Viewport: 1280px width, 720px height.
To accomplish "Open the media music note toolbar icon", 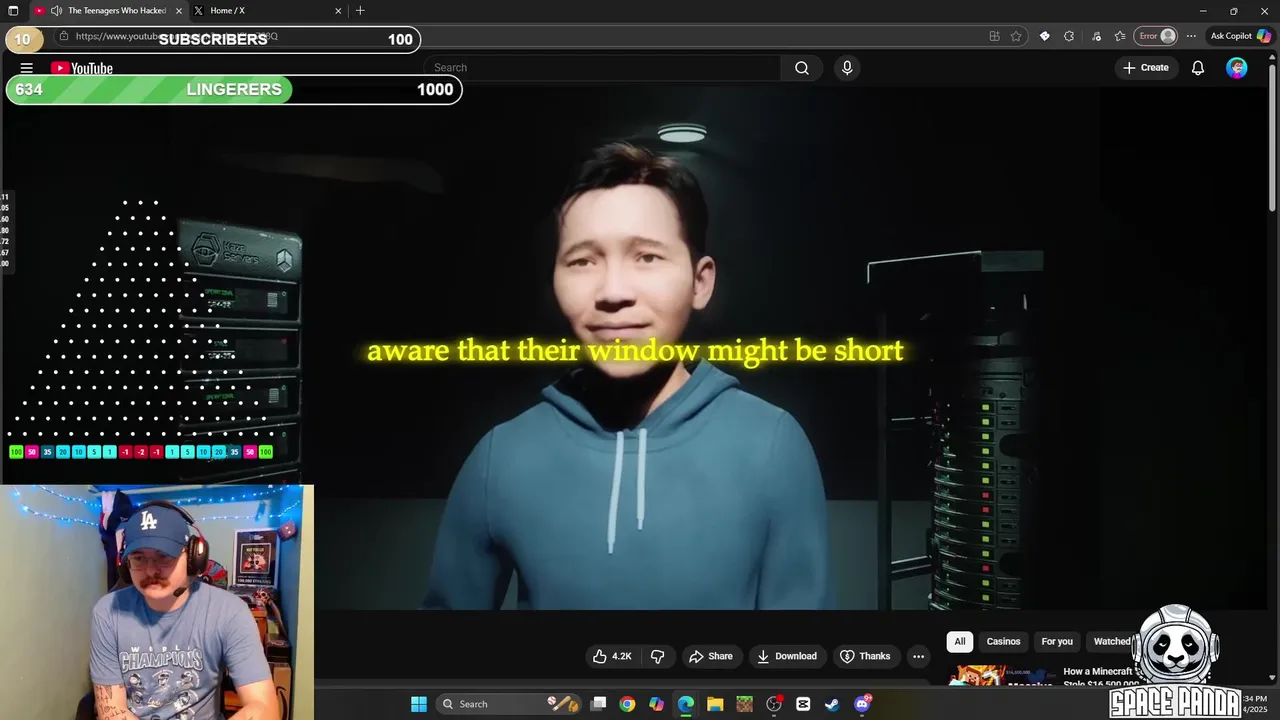I will 1096,36.
